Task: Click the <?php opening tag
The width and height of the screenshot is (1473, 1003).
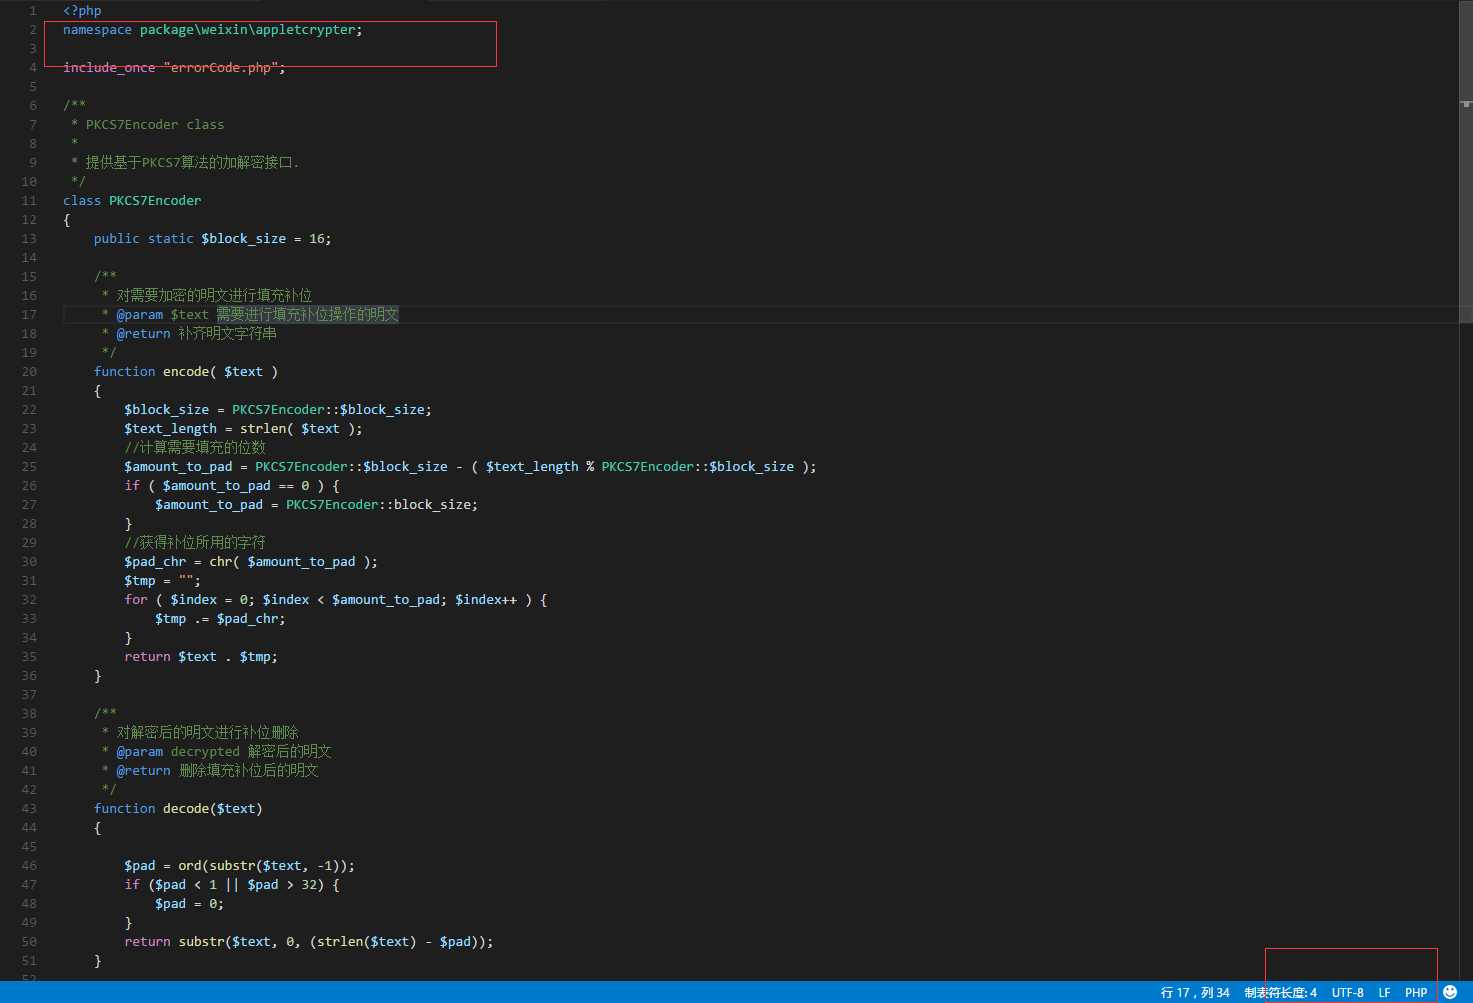Action: click(82, 11)
